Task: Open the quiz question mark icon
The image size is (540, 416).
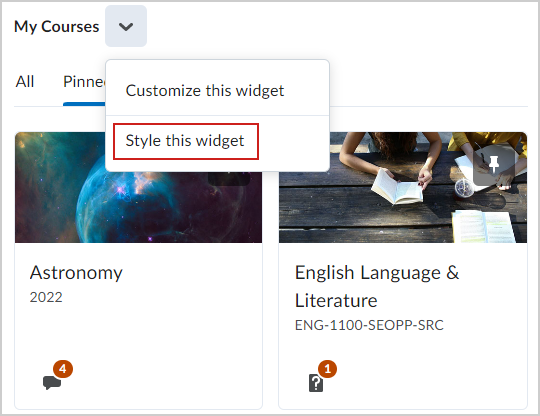Action: pyautogui.click(x=316, y=383)
